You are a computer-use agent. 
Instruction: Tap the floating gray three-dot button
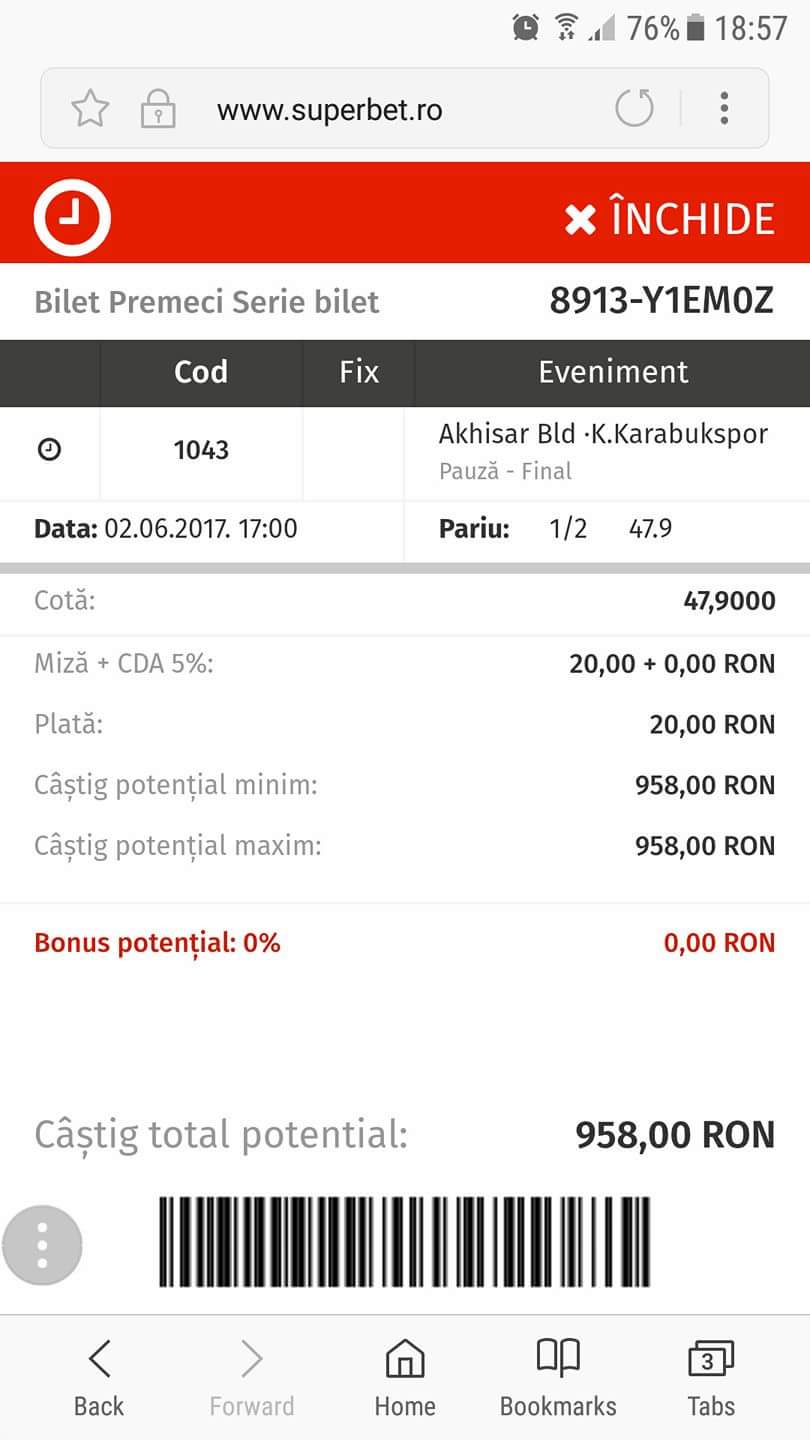coord(42,1245)
